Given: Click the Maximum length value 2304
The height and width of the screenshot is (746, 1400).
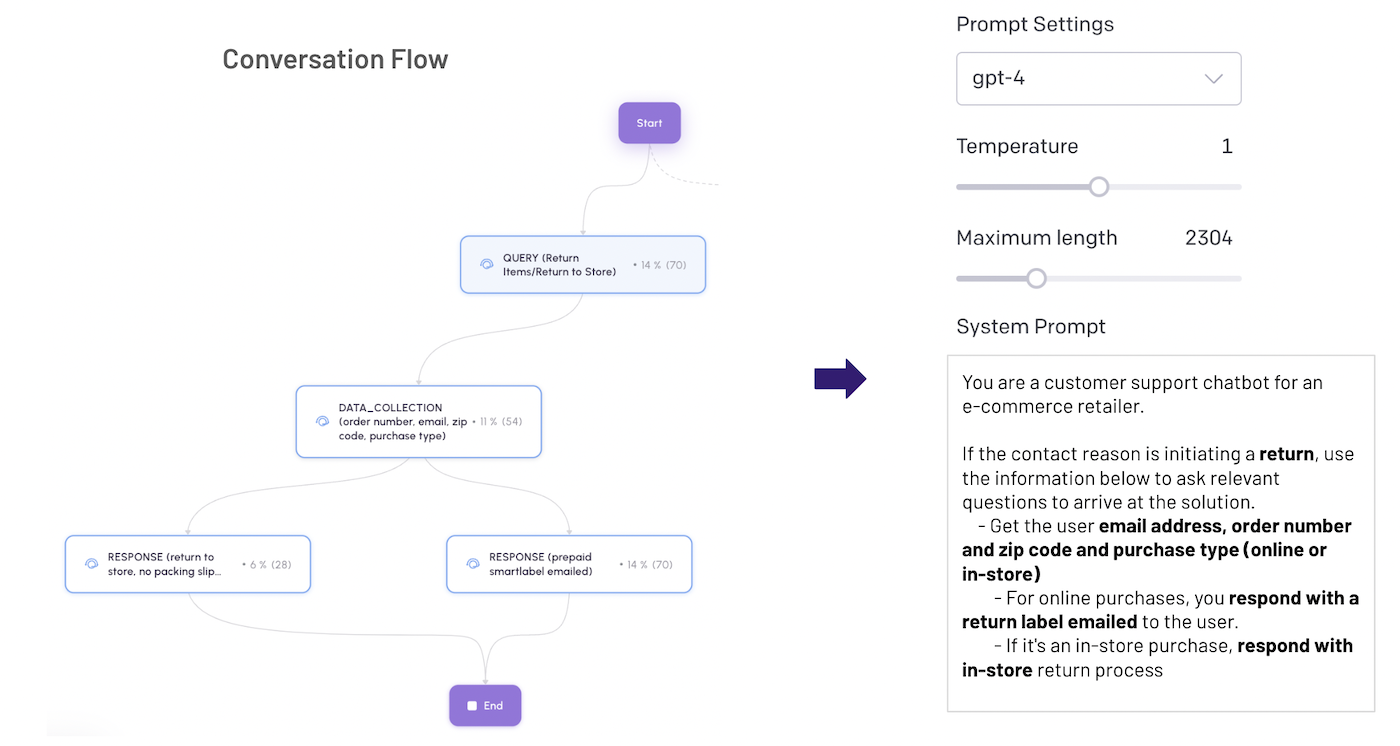Looking at the screenshot, I should pos(1208,238).
